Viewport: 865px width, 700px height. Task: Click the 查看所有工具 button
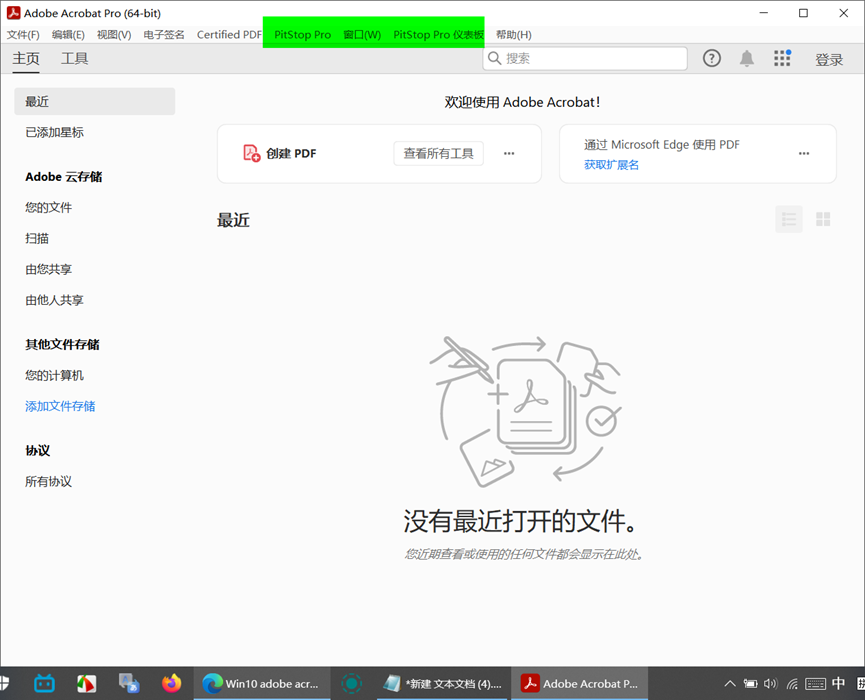(439, 153)
